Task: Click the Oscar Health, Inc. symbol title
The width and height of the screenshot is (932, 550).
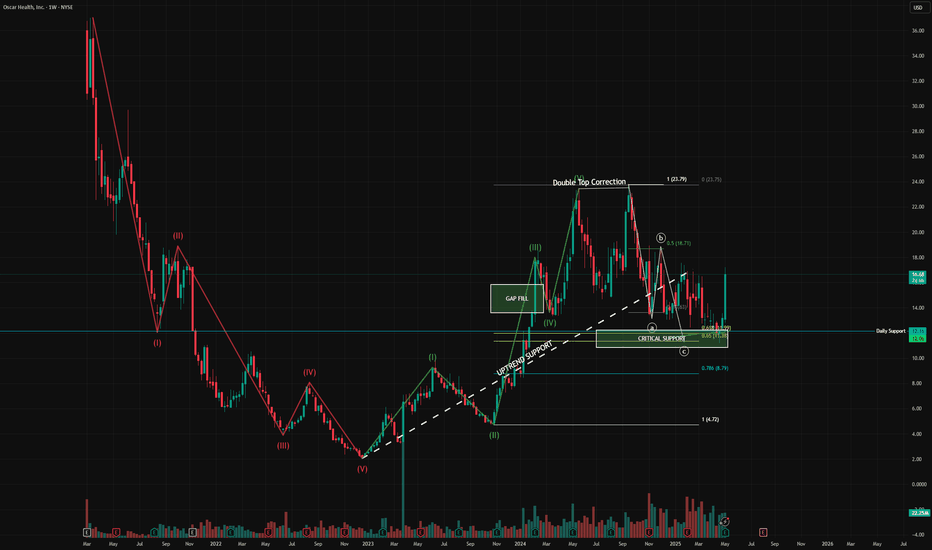Action: 38,7
